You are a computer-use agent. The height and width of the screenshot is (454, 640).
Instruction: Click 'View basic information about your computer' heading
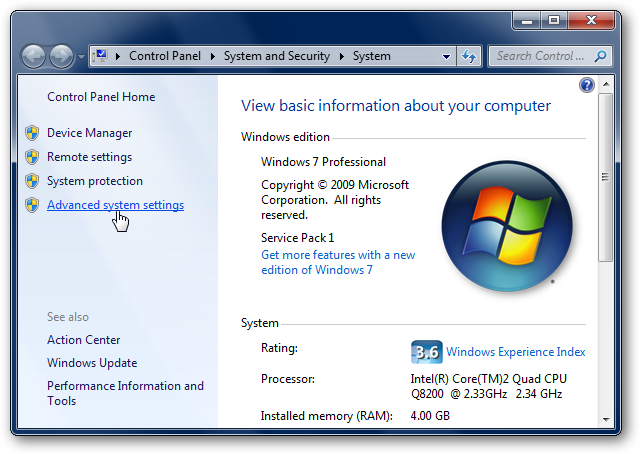coord(396,106)
